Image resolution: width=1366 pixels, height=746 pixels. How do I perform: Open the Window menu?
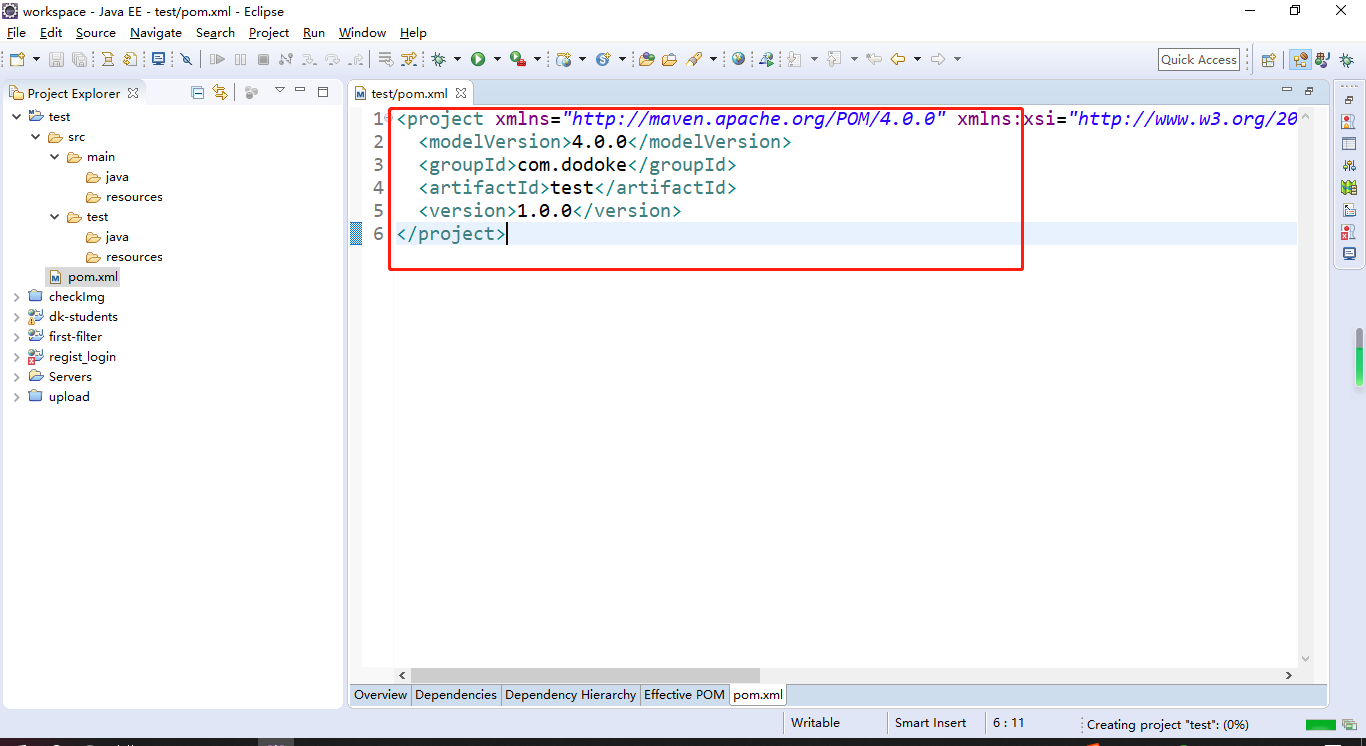click(x=362, y=33)
